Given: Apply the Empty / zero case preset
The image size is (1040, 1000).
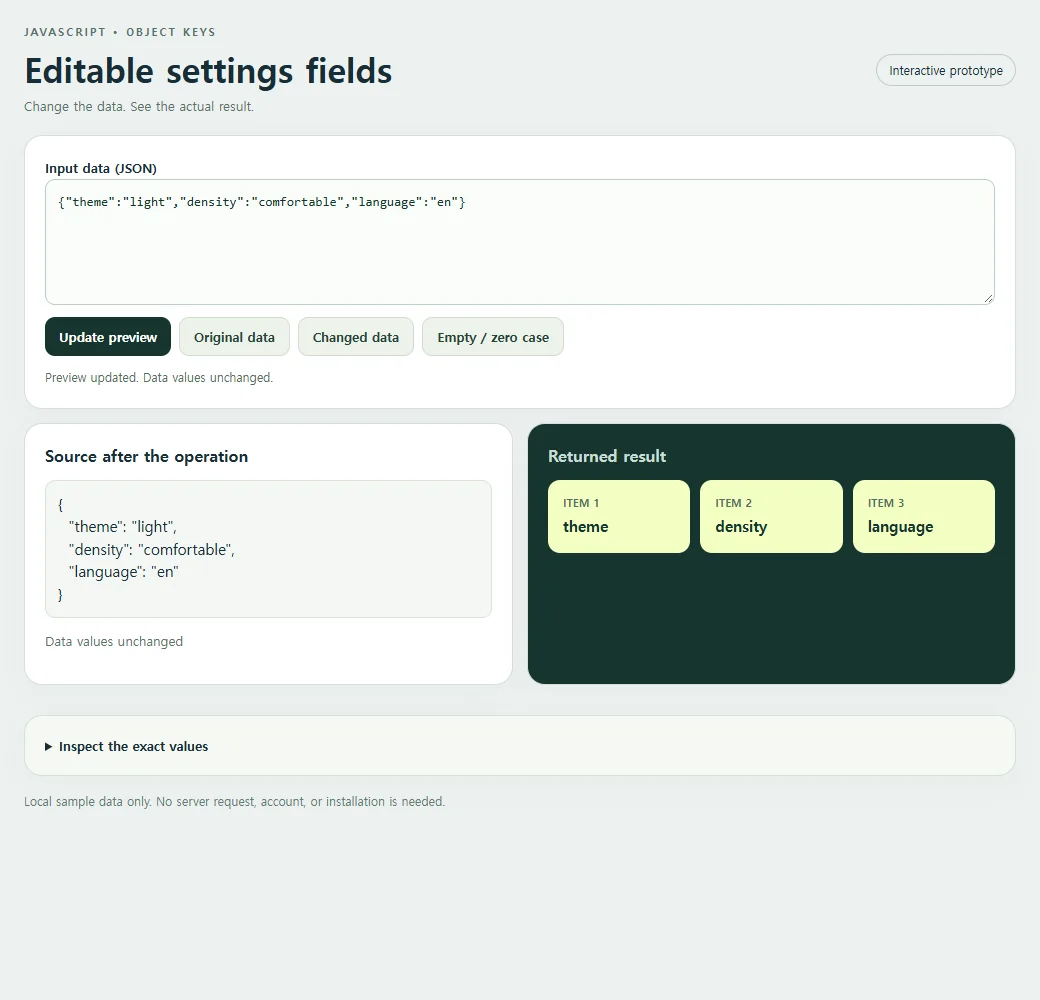Looking at the screenshot, I should click(x=493, y=337).
